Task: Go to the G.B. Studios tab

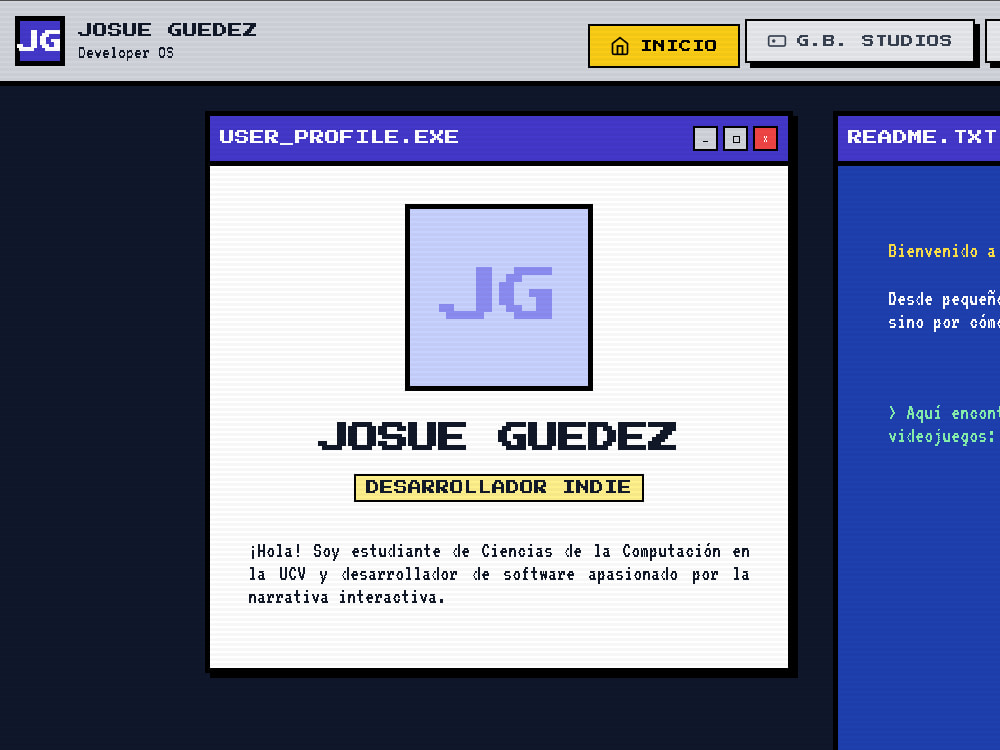Action: click(x=860, y=41)
